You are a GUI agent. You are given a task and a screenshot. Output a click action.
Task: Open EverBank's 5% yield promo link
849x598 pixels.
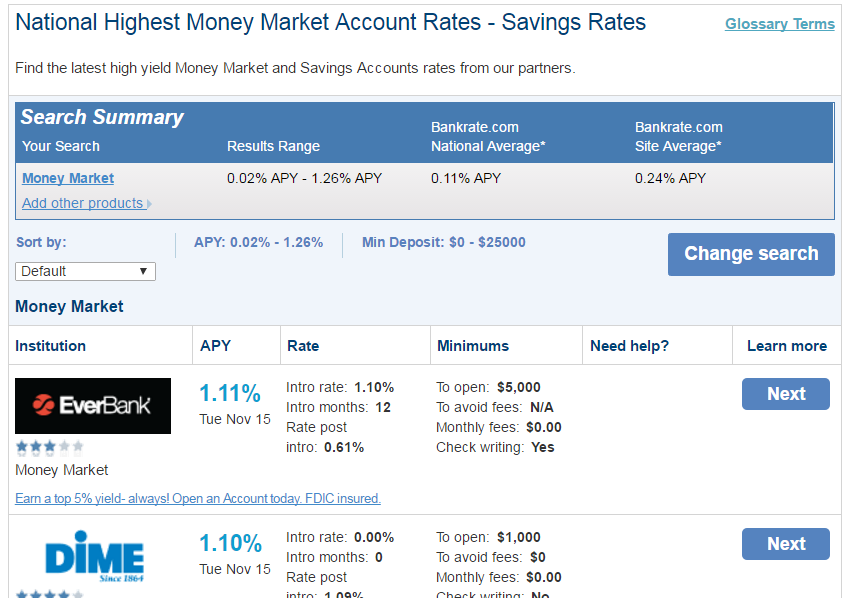tap(198, 498)
